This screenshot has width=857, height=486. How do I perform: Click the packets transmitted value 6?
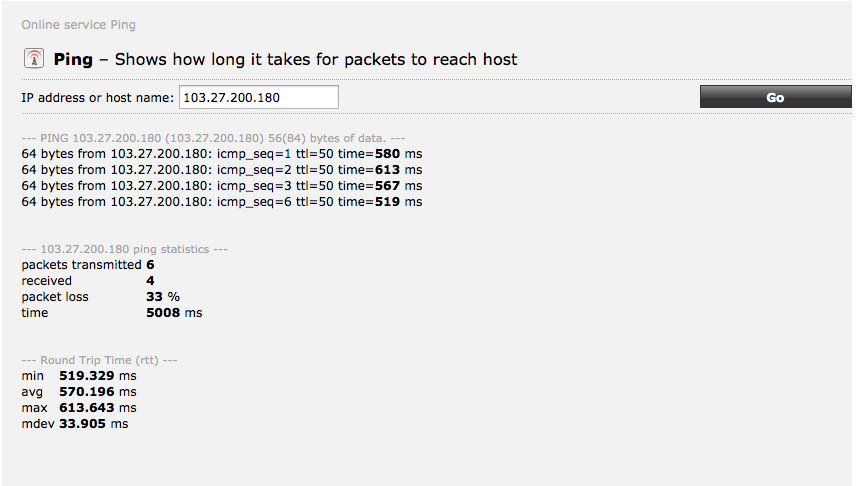point(150,265)
